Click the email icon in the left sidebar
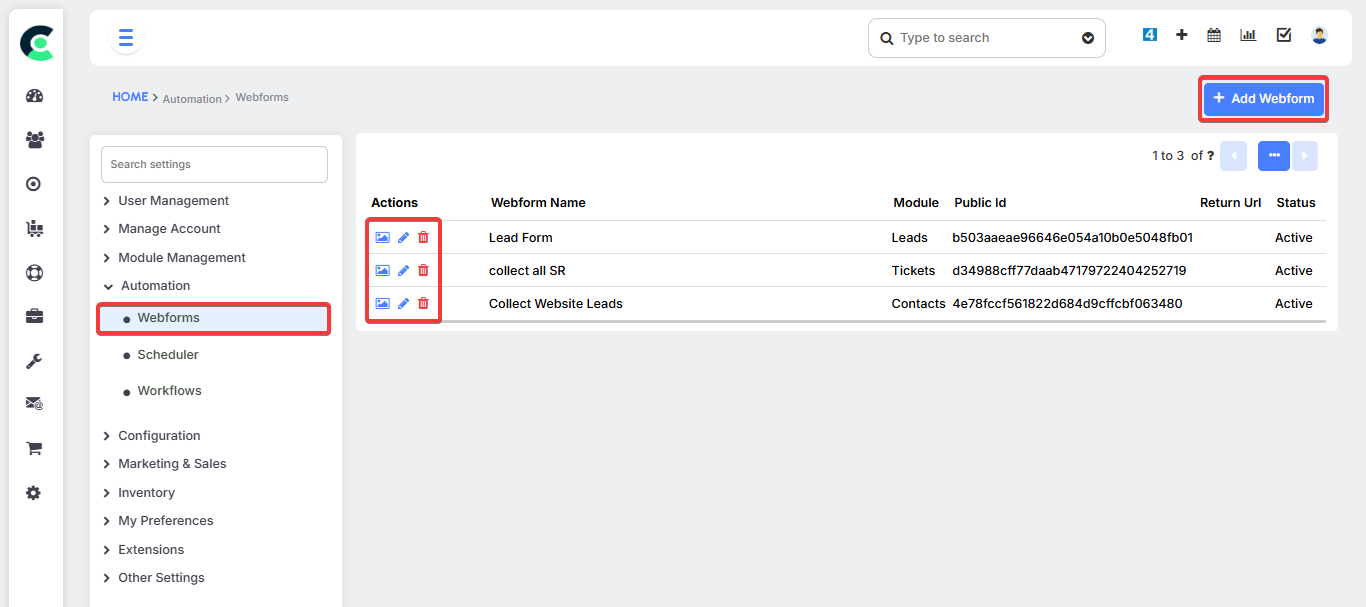This screenshot has height=607, width=1366. point(34,403)
